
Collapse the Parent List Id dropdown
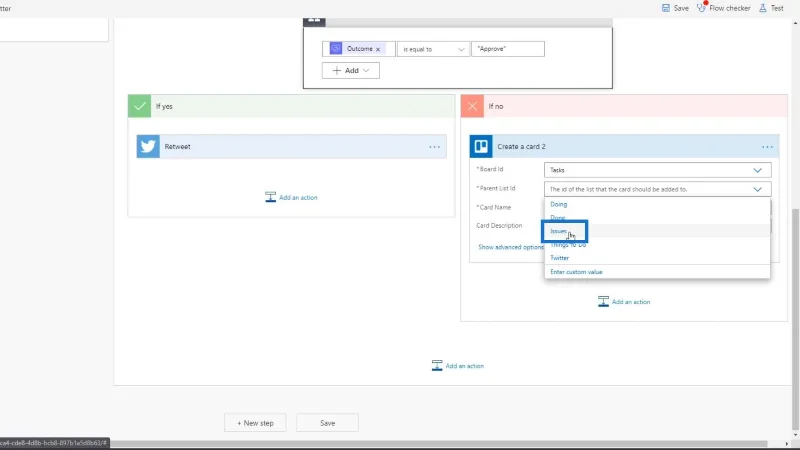(757, 189)
